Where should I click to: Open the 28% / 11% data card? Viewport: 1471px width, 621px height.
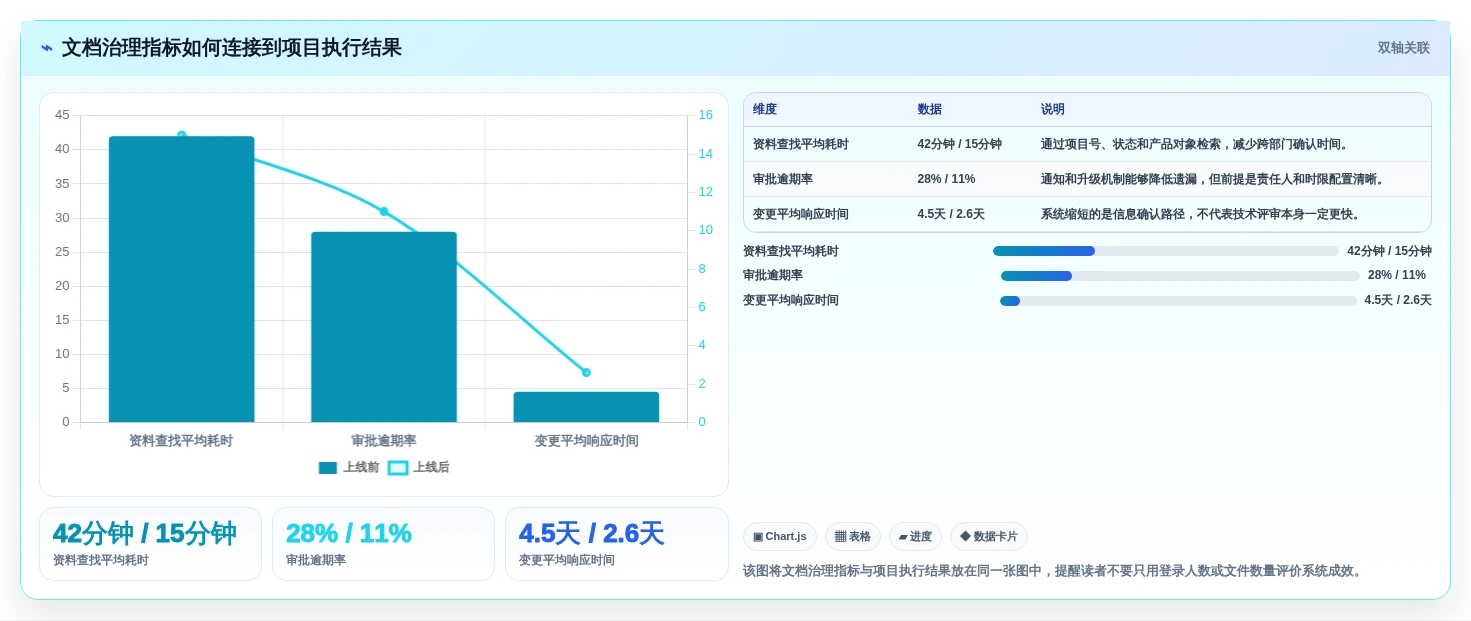pos(383,544)
